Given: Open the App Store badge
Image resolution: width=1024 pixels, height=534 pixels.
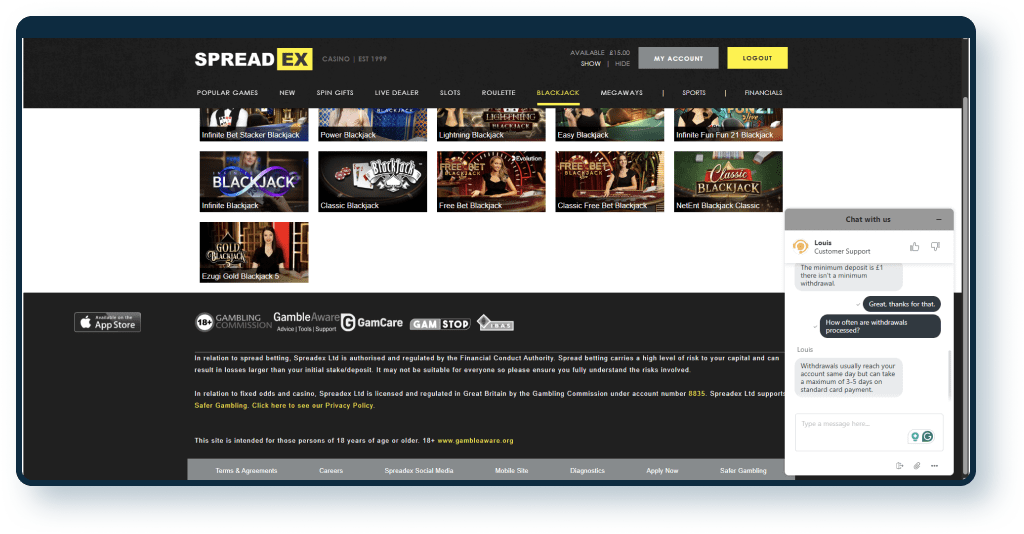Looking at the screenshot, I should (107, 322).
